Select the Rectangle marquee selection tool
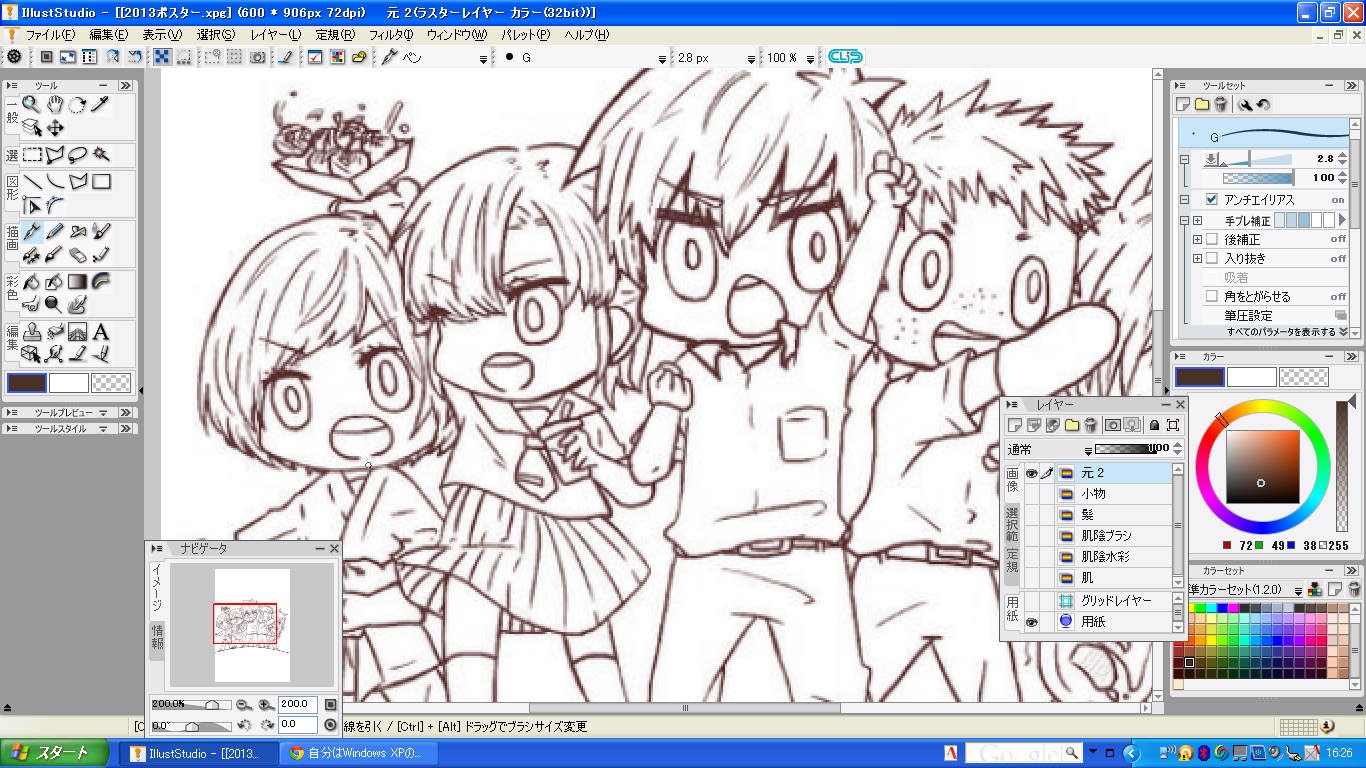This screenshot has height=768, width=1366. pyautogui.click(x=32, y=155)
